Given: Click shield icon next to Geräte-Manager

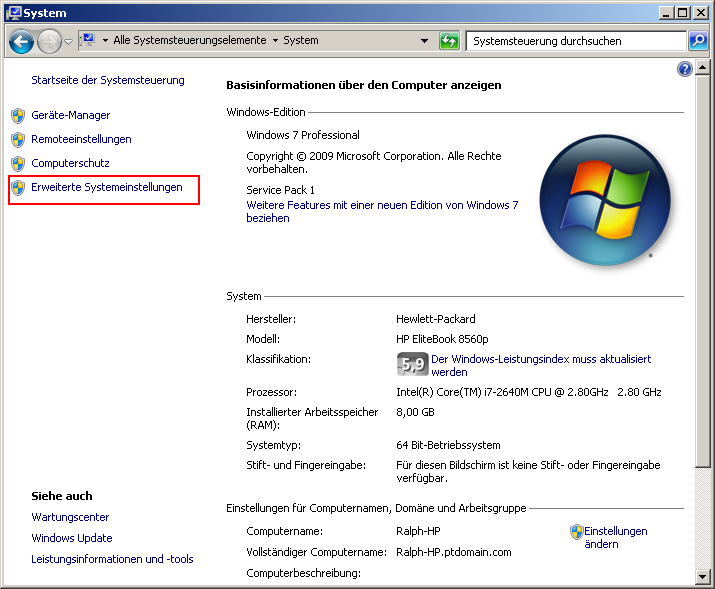Looking at the screenshot, I should (x=18, y=116).
